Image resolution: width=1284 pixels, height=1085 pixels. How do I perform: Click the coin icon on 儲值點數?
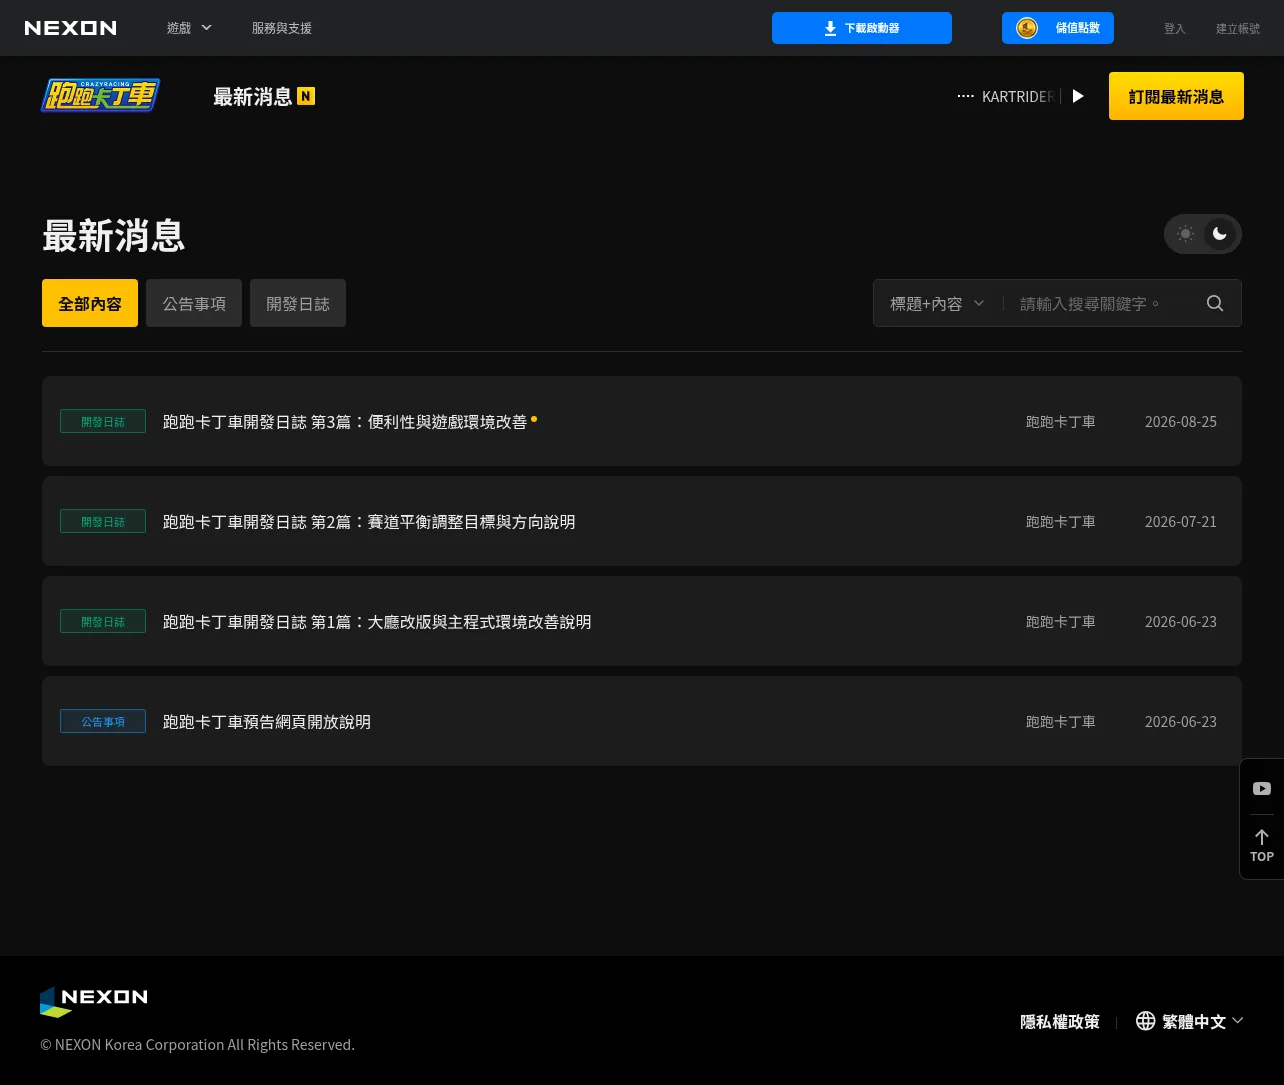click(1027, 28)
